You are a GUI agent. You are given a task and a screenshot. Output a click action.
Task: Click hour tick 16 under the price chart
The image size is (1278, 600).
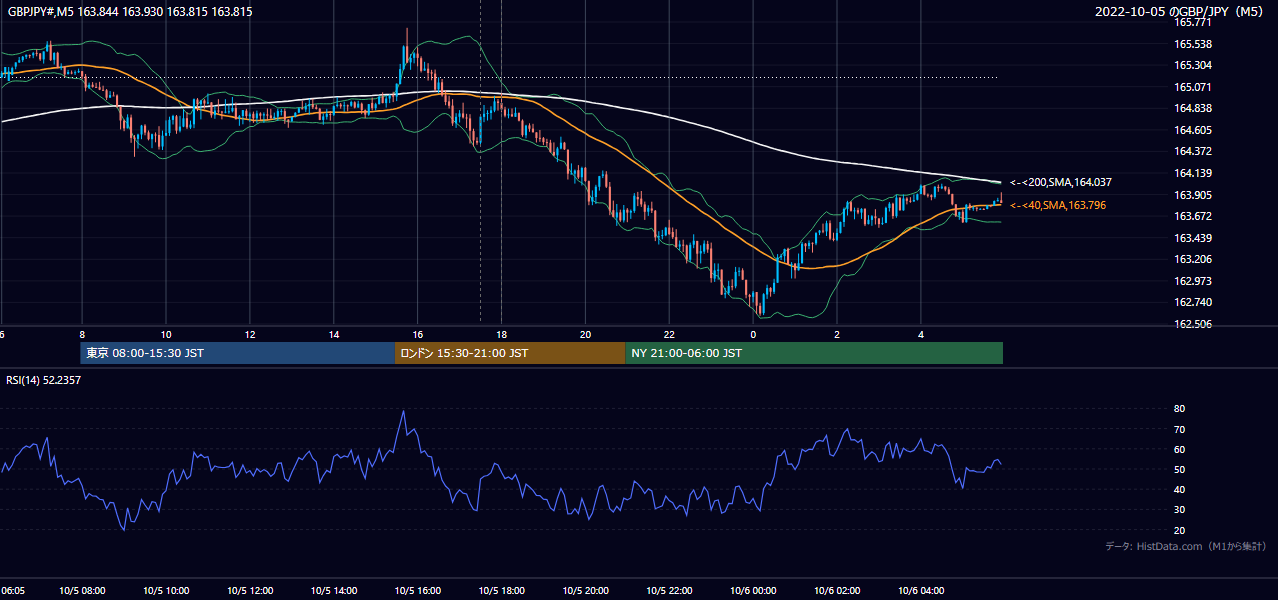pyautogui.click(x=417, y=335)
